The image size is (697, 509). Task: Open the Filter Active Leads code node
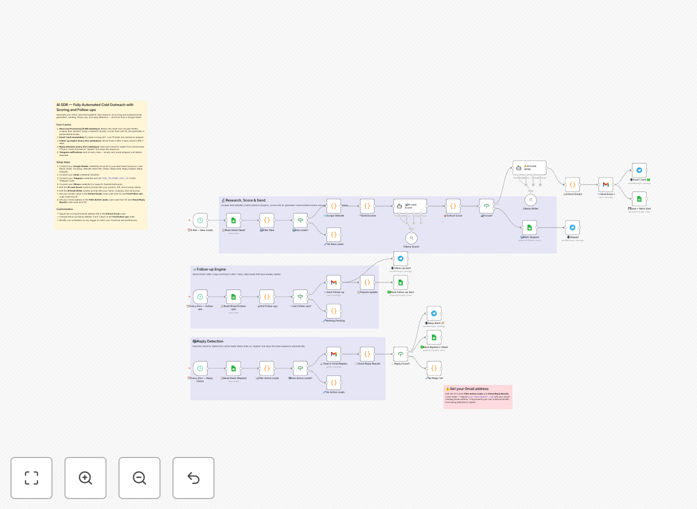(267, 368)
